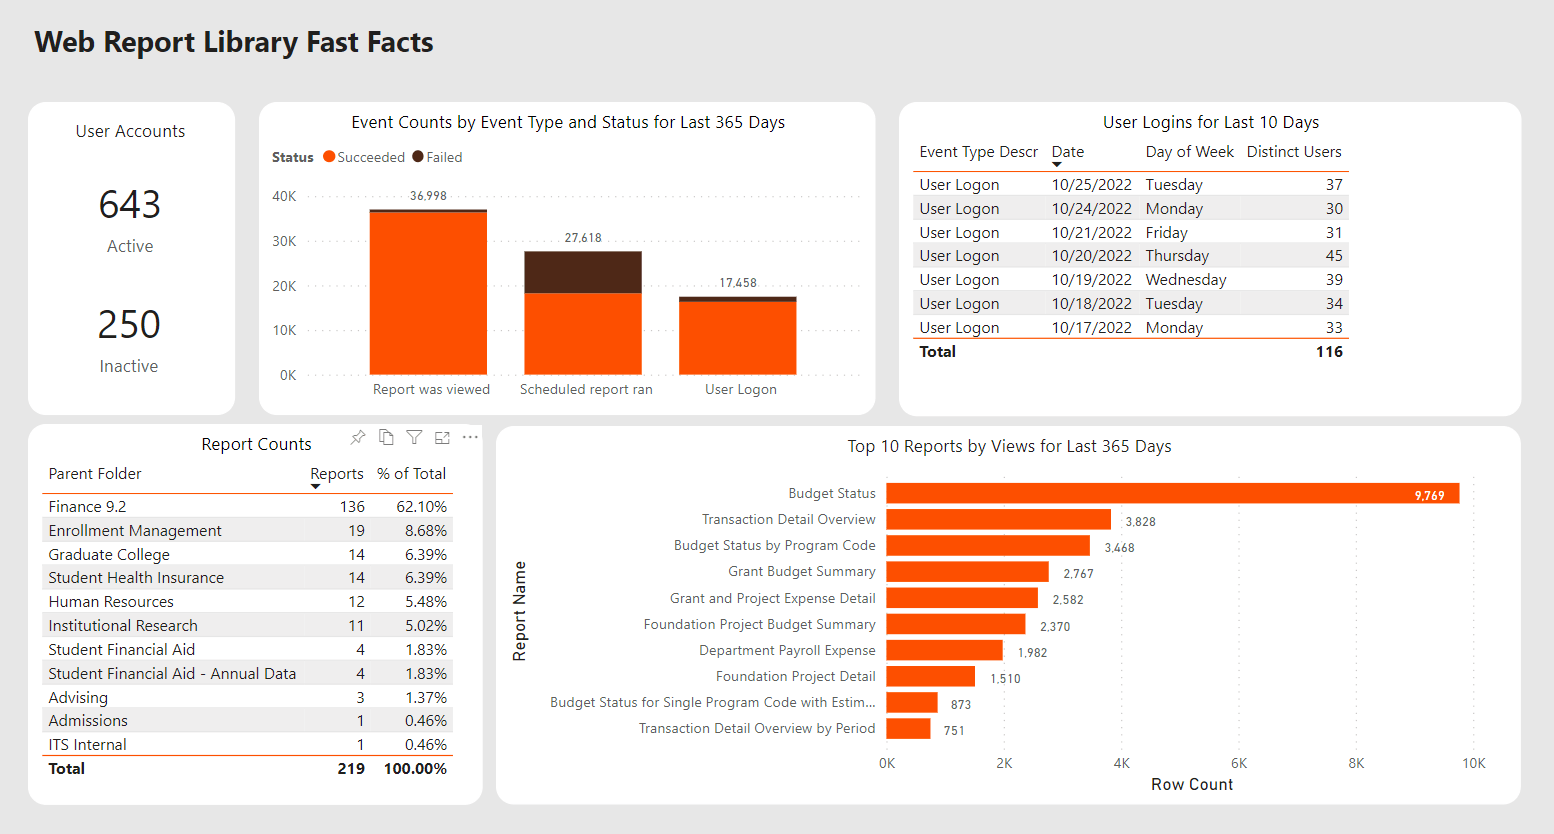Select the 10/20/2022 Thursday login row

(1130, 256)
